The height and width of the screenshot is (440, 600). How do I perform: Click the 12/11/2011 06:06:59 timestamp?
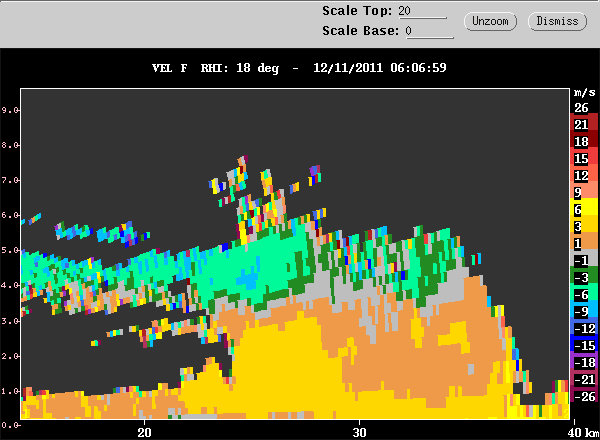tap(380, 68)
